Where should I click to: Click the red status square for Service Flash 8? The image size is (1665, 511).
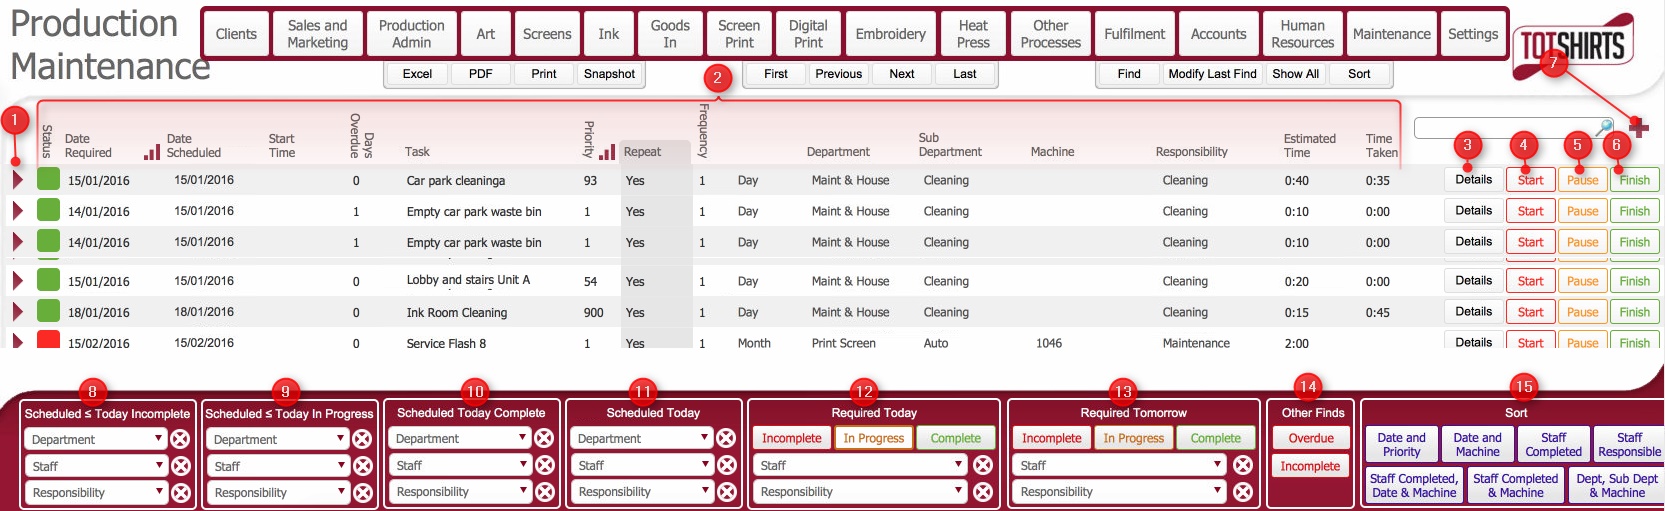pyautogui.click(x=48, y=340)
